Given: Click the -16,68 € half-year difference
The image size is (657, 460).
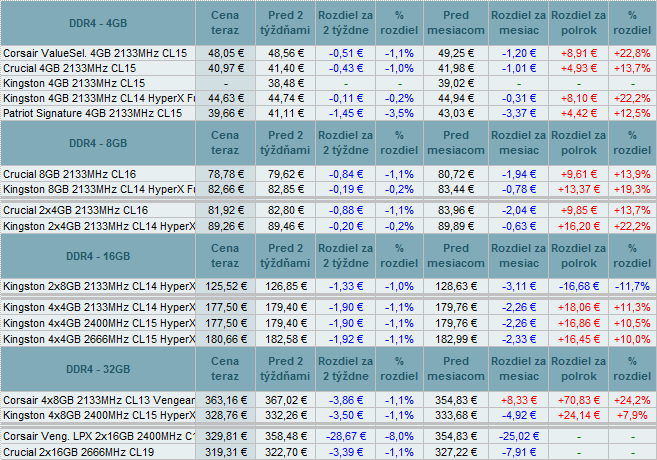Looking at the screenshot, I should (579, 287).
